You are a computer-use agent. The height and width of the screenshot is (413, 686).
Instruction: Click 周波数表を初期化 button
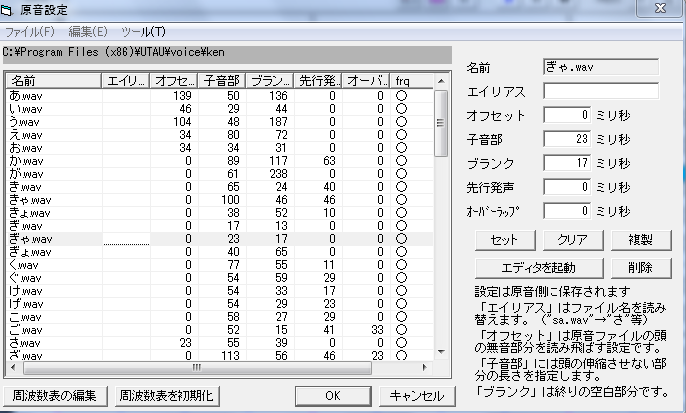pyautogui.click(x=167, y=396)
